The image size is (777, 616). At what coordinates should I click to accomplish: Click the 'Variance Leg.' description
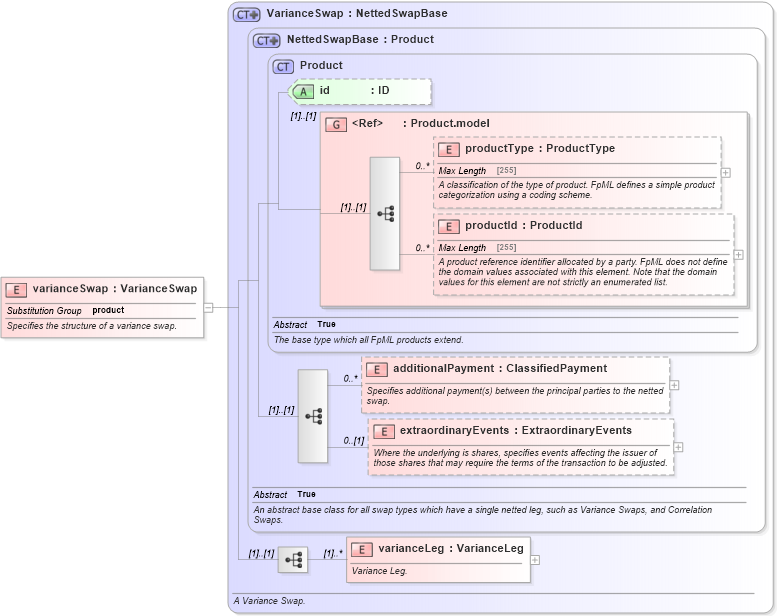(x=380, y=571)
